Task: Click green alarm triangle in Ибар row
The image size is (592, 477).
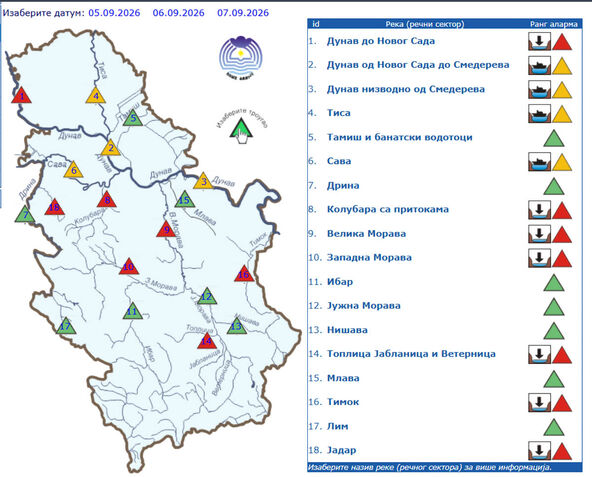Action: pos(553,282)
